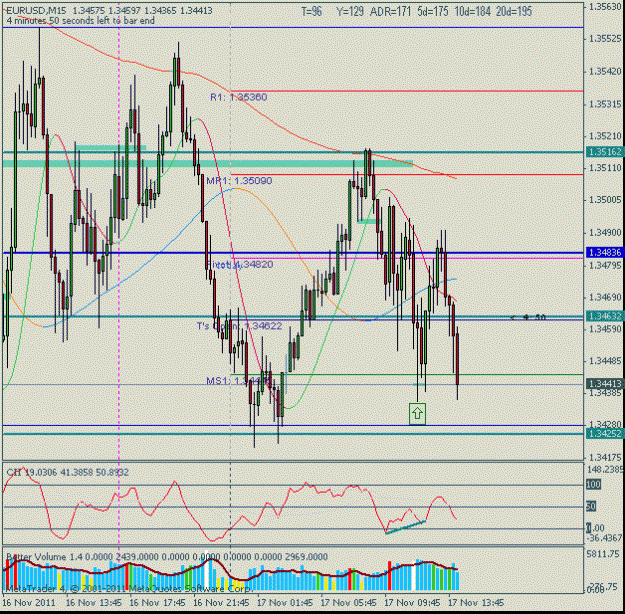
Task: Select the MR1: 1.35090 label
Action: pos(239,181)
